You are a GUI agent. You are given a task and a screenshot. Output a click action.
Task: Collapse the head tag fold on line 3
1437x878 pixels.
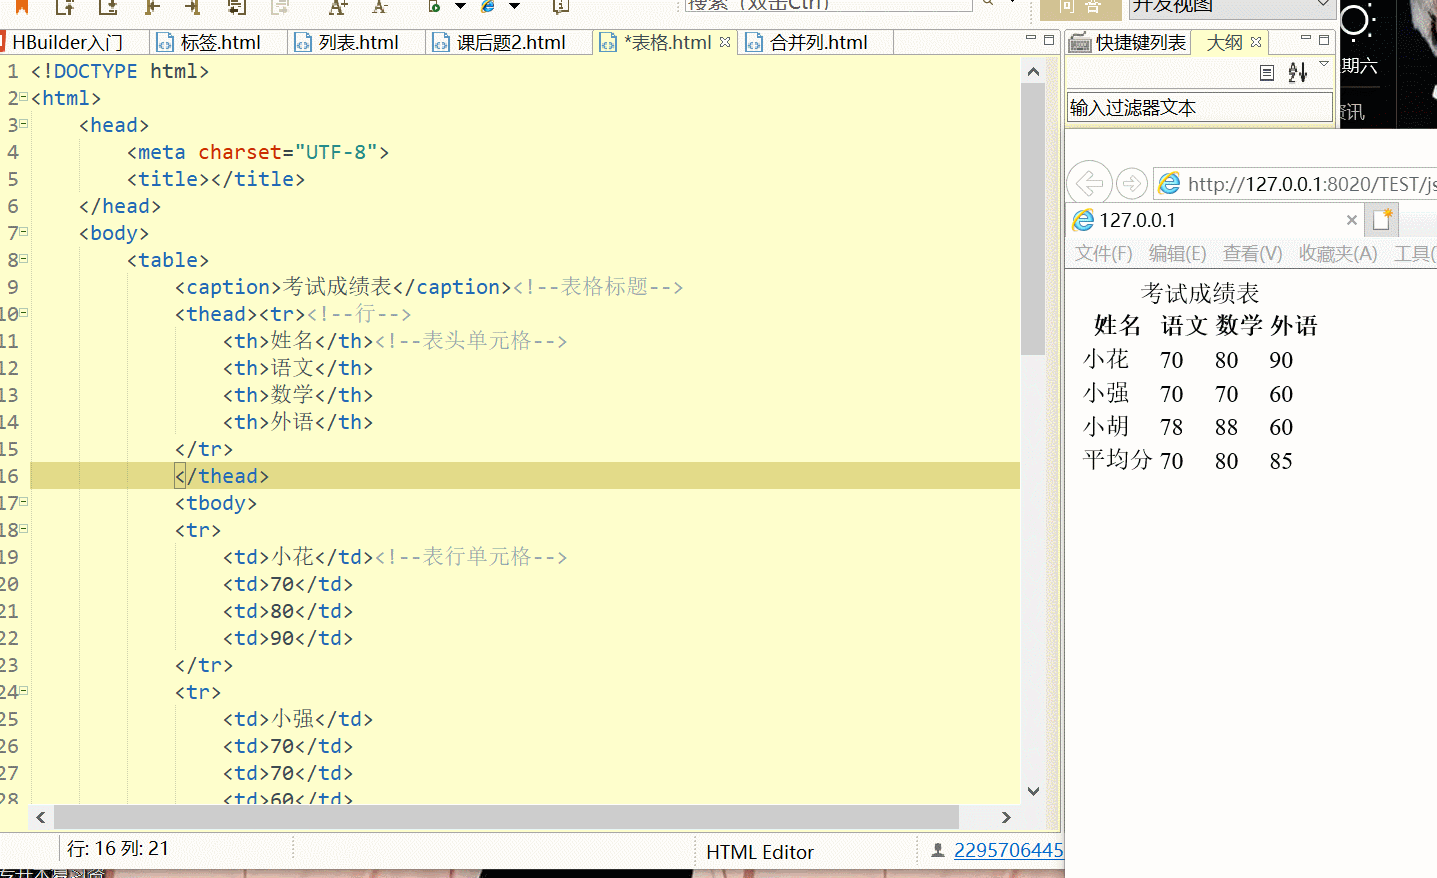pos(23,124)
